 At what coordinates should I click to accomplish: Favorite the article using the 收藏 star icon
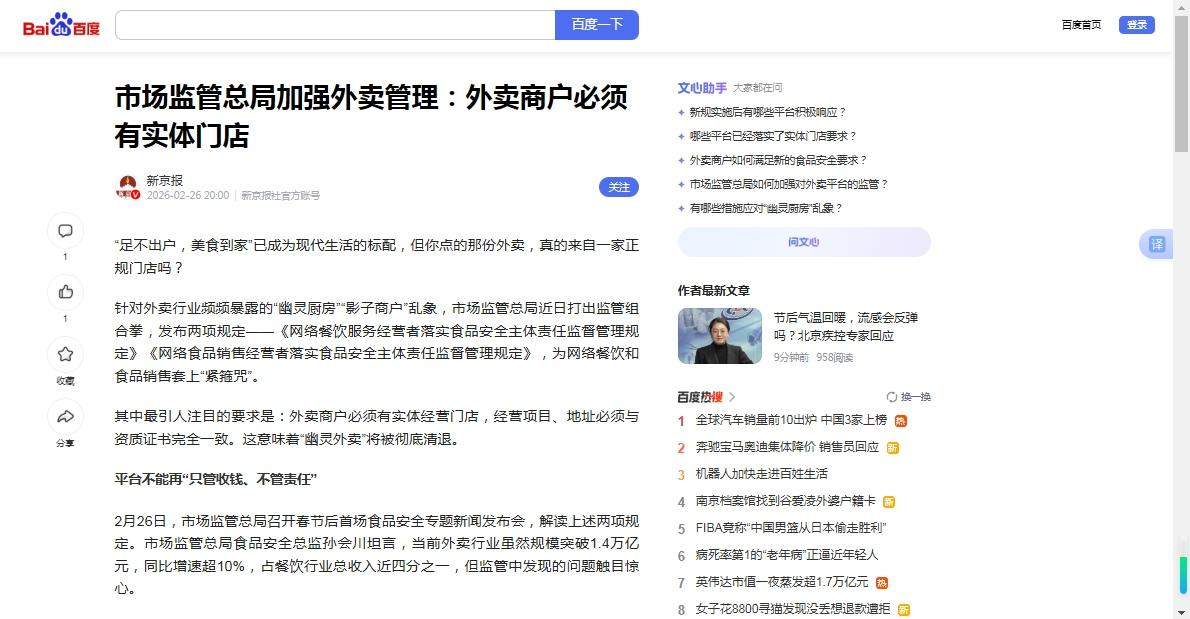tap(65, 354)
